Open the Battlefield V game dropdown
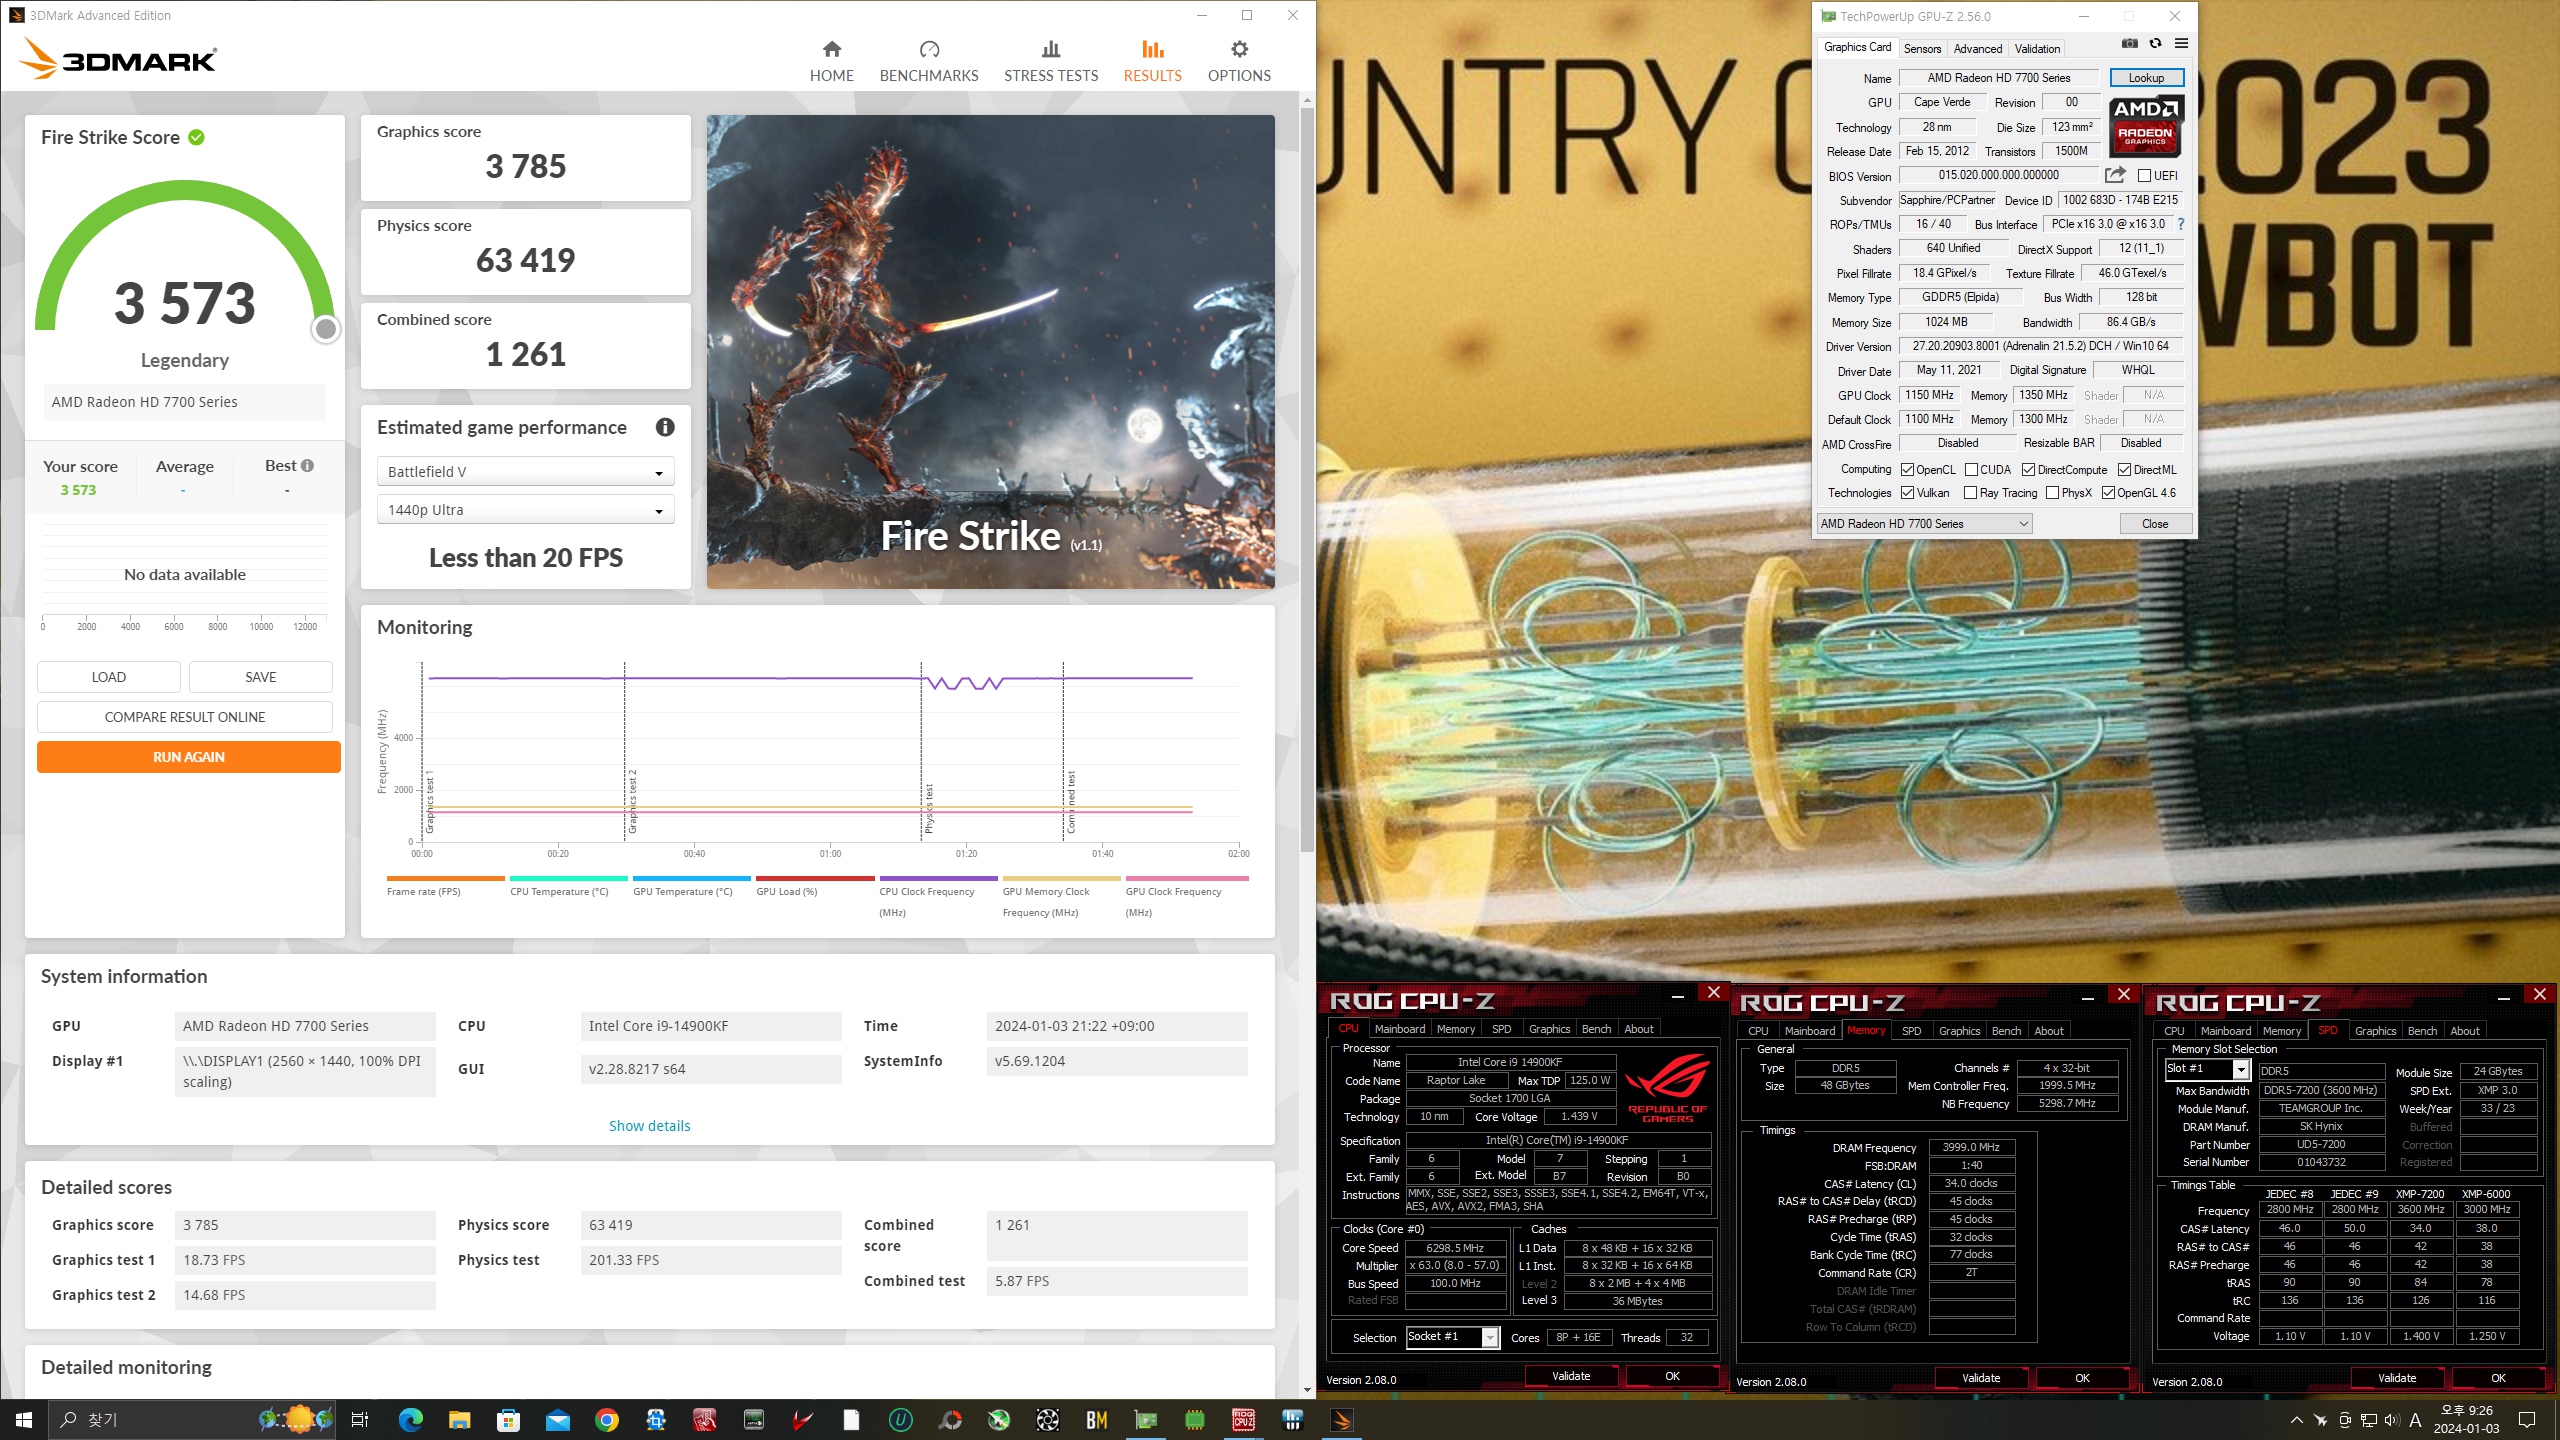 pyautogui.click(x=525, y=472)
